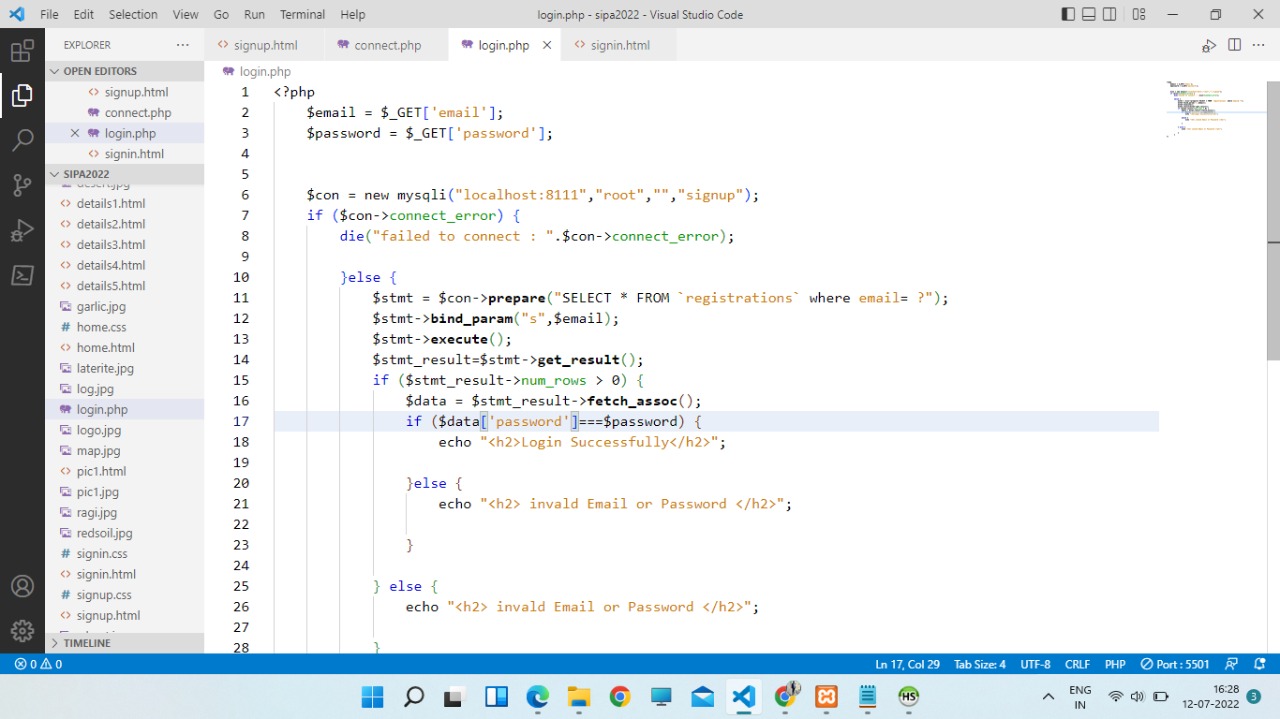Open File Explorer from the taskbar
Screen dimensions: 1280x719
[579, 697]
